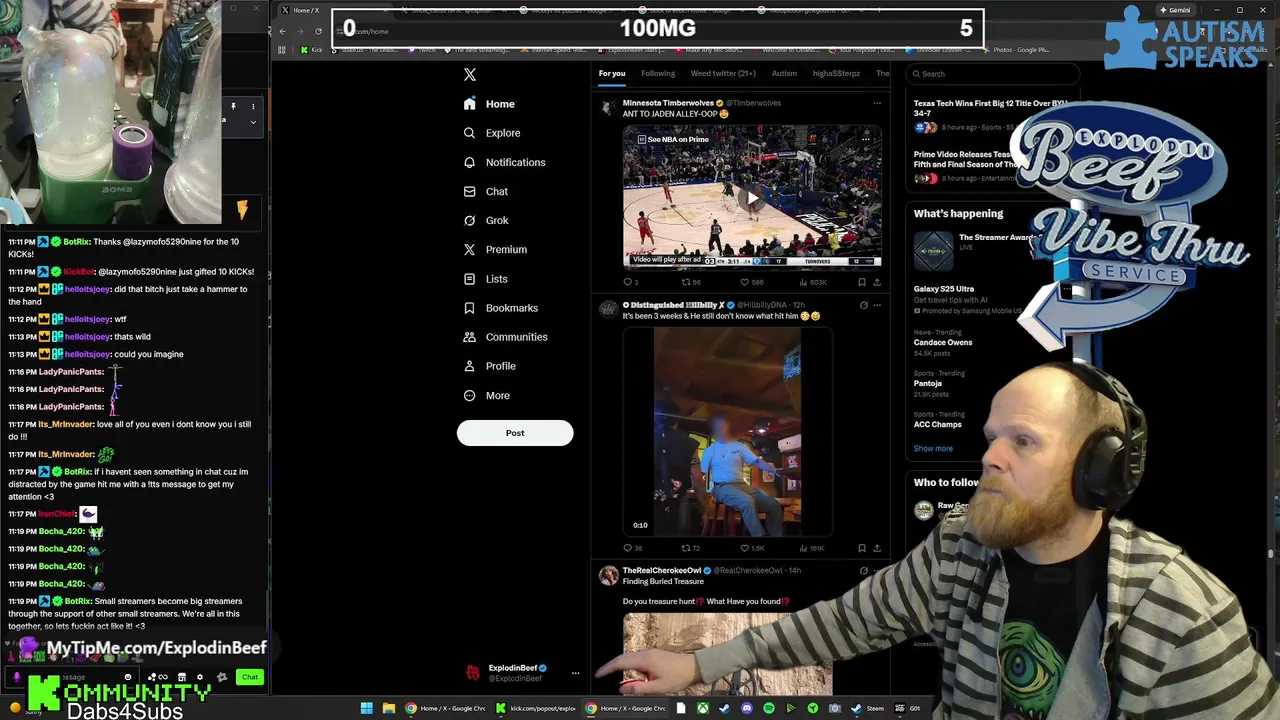Open the Gemini button in Chrome
Screen dimensions: 1280x720
point(1175,10)
